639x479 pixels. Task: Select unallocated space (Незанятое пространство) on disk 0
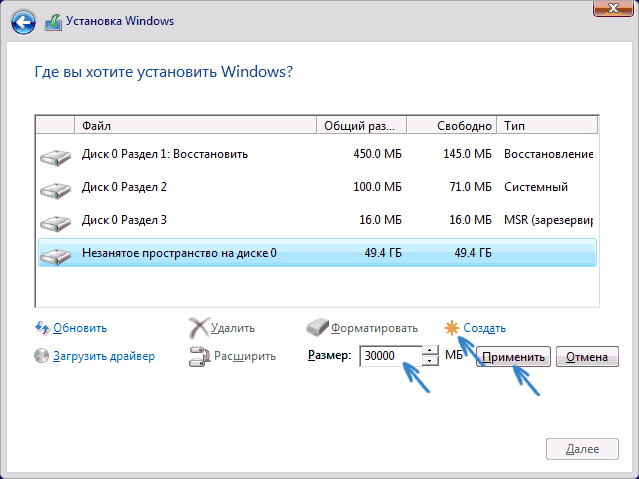(317, 253)
